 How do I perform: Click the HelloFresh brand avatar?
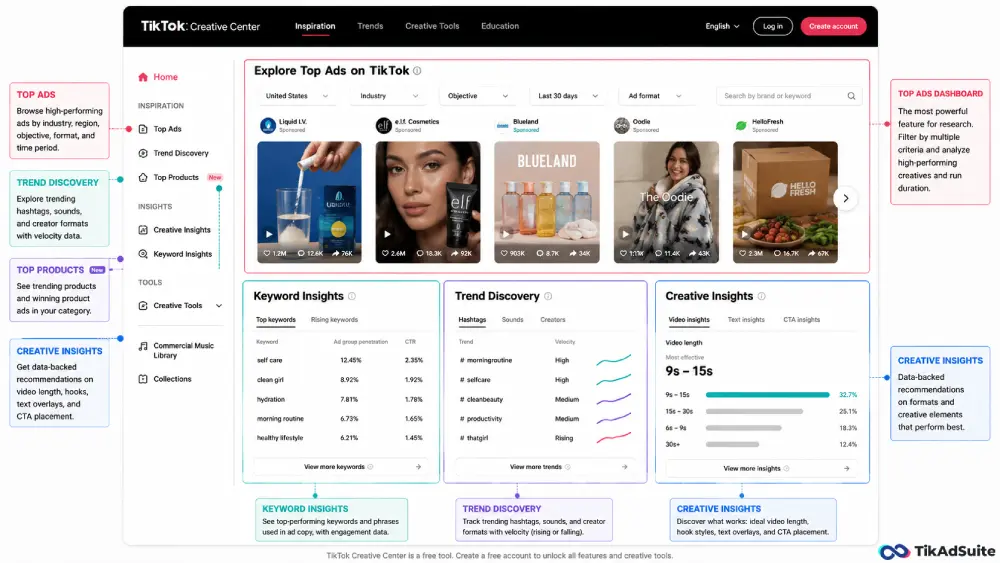click(x=740, y=125)
